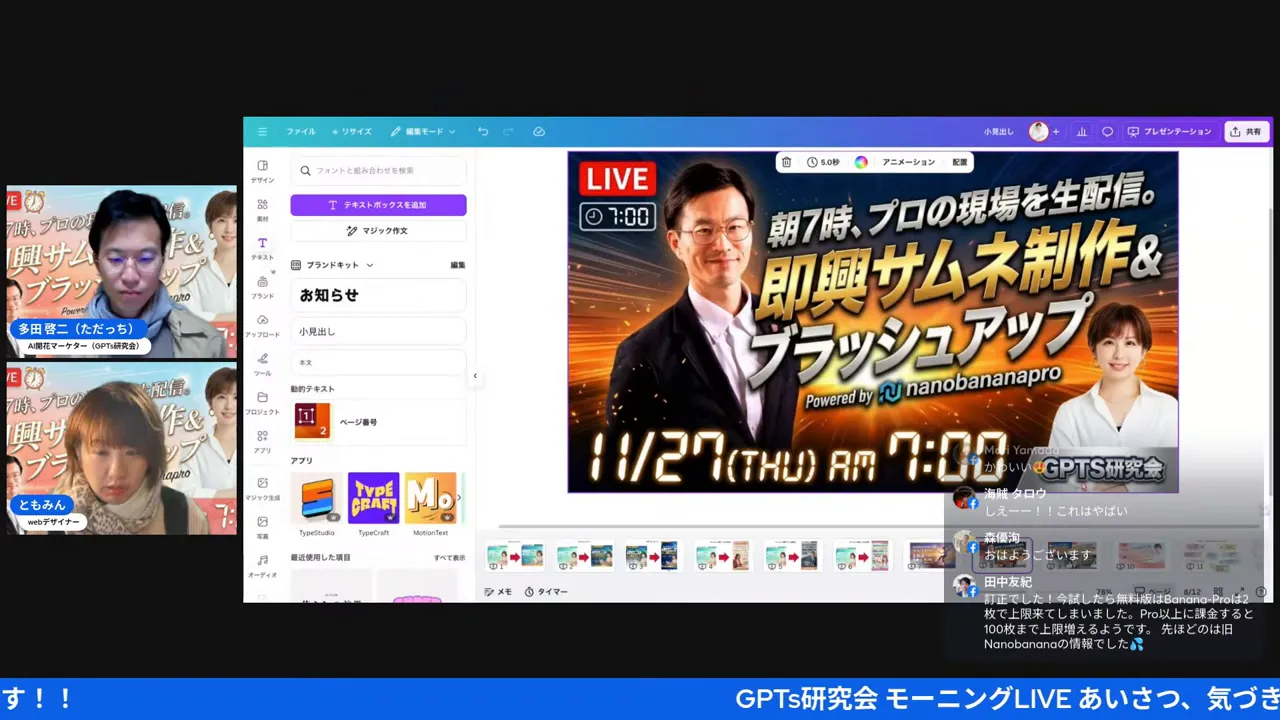Add the お知らせ heading style

click(x=378, y=295)
